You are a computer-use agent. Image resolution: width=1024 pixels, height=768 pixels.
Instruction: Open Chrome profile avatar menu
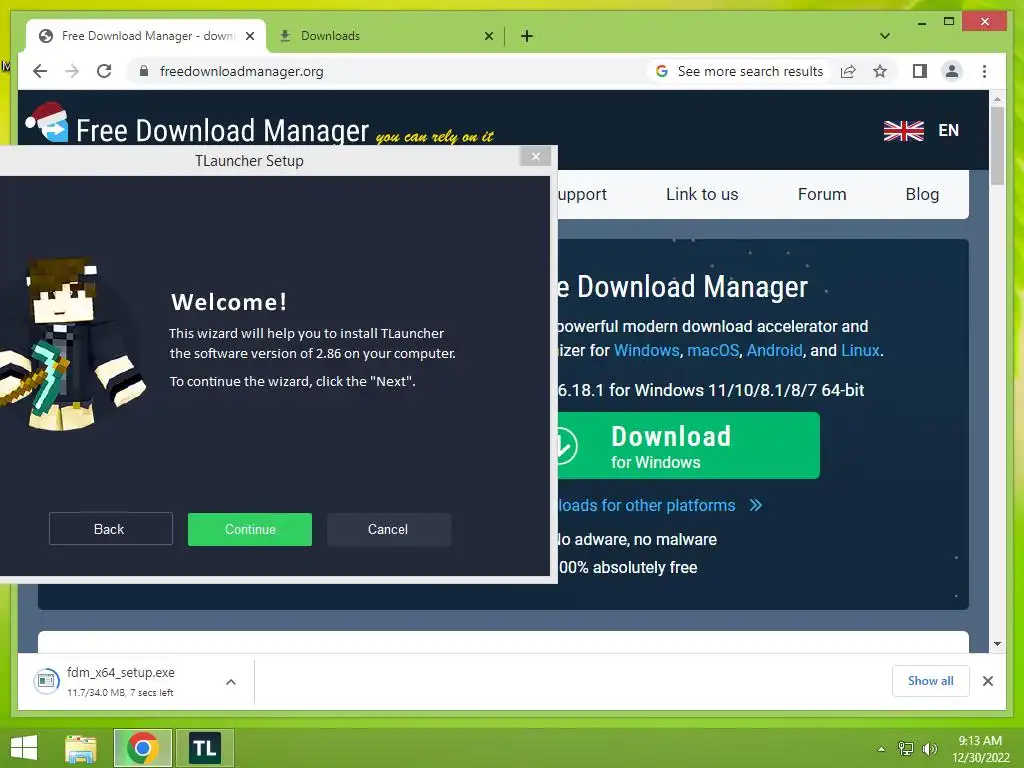952,71
